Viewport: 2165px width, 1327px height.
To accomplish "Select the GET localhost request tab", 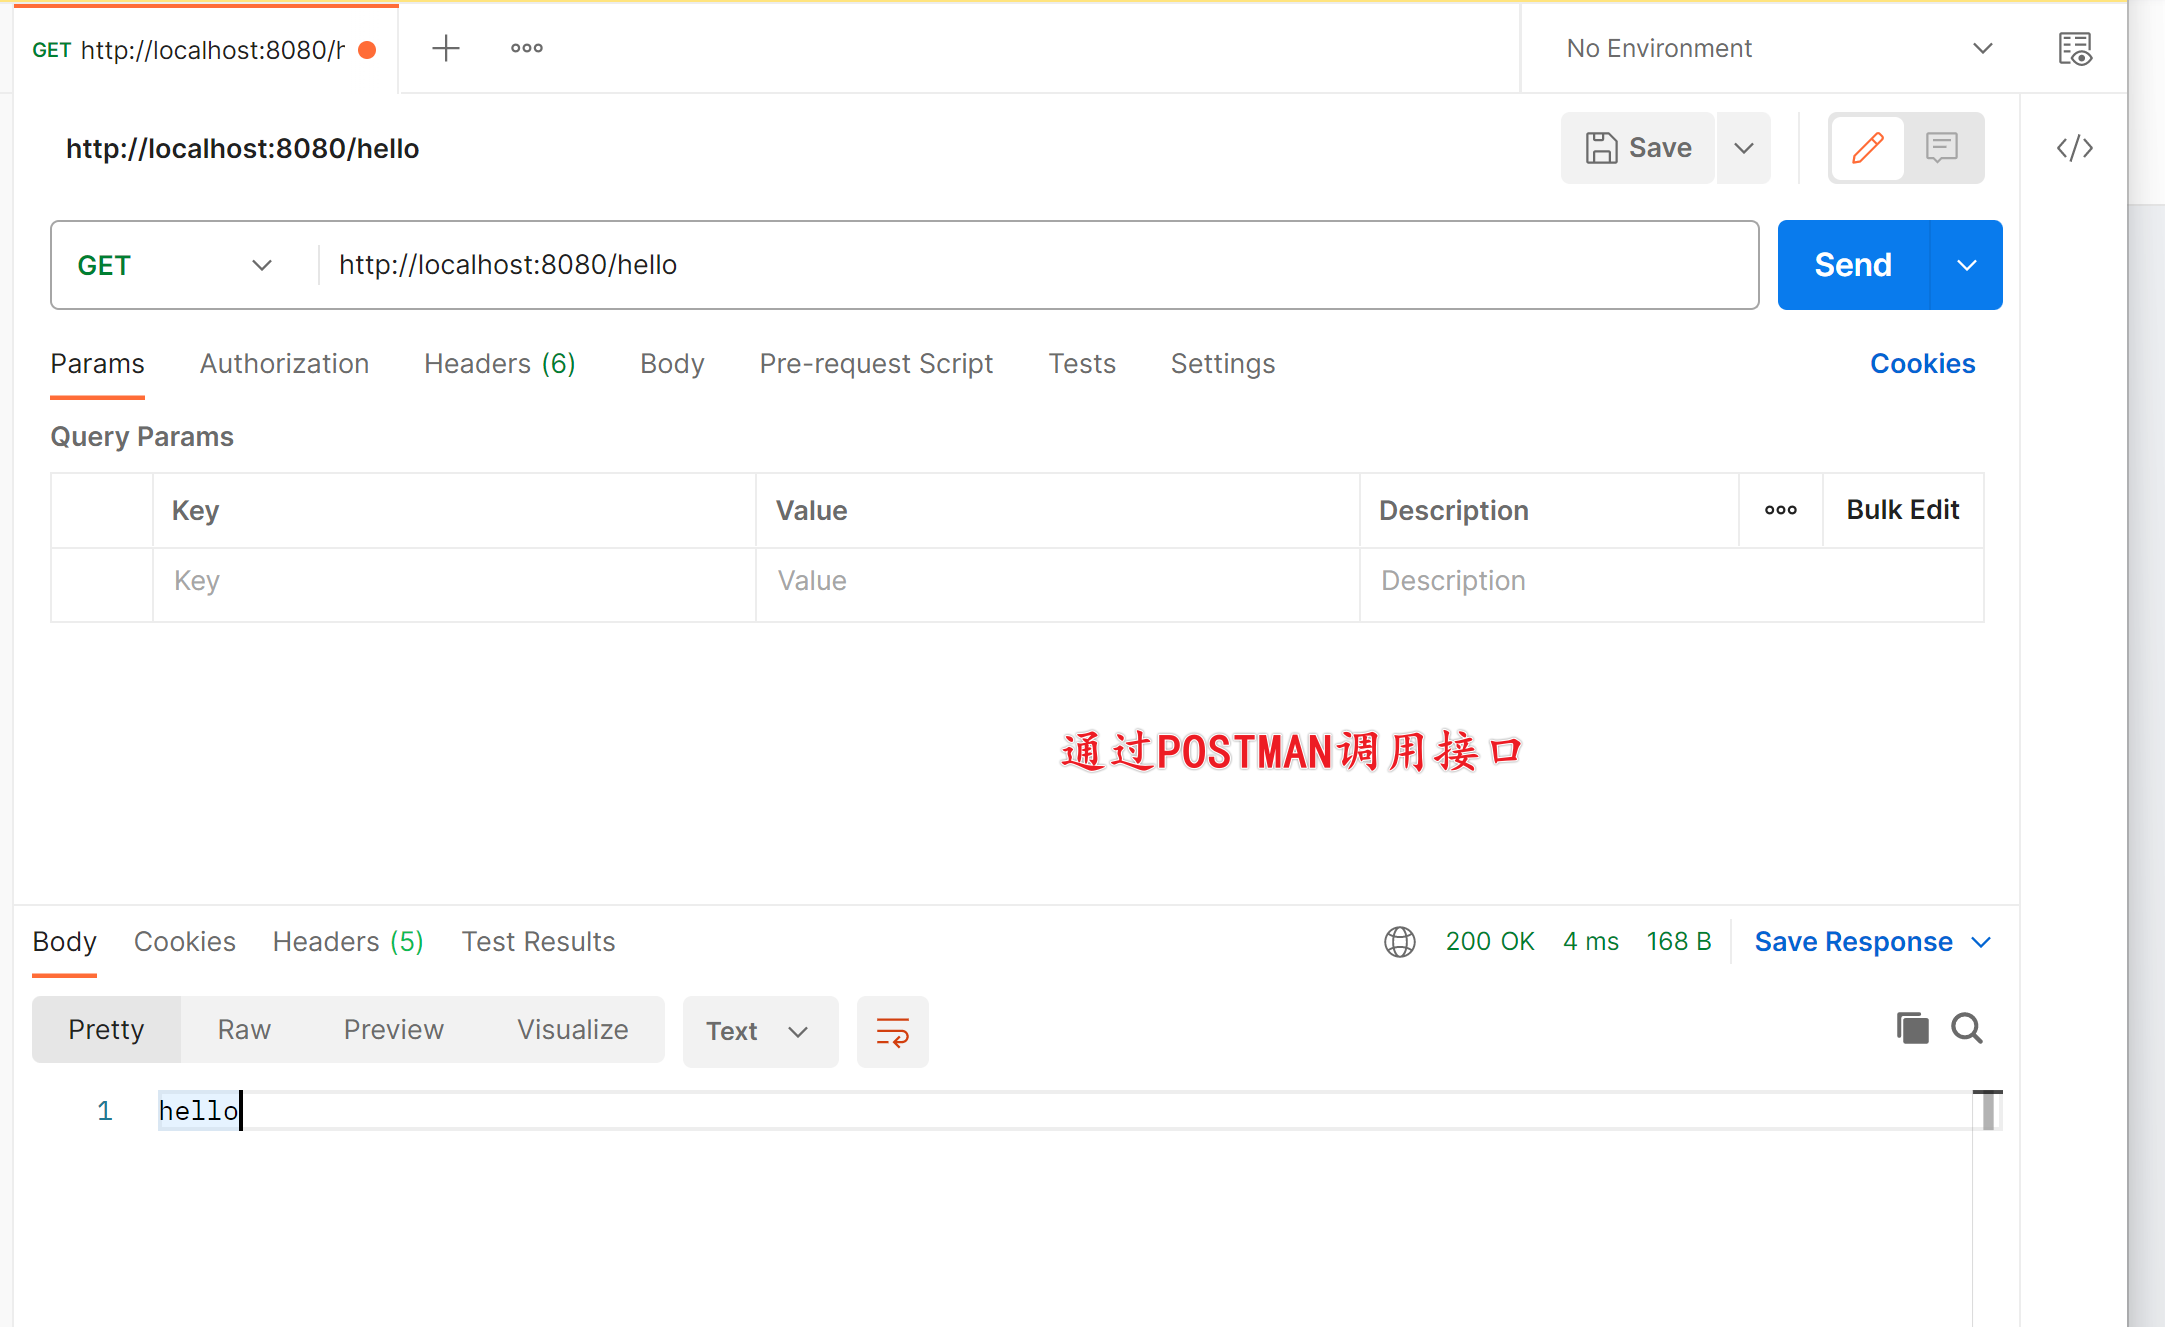I will (x=205, y=49).
